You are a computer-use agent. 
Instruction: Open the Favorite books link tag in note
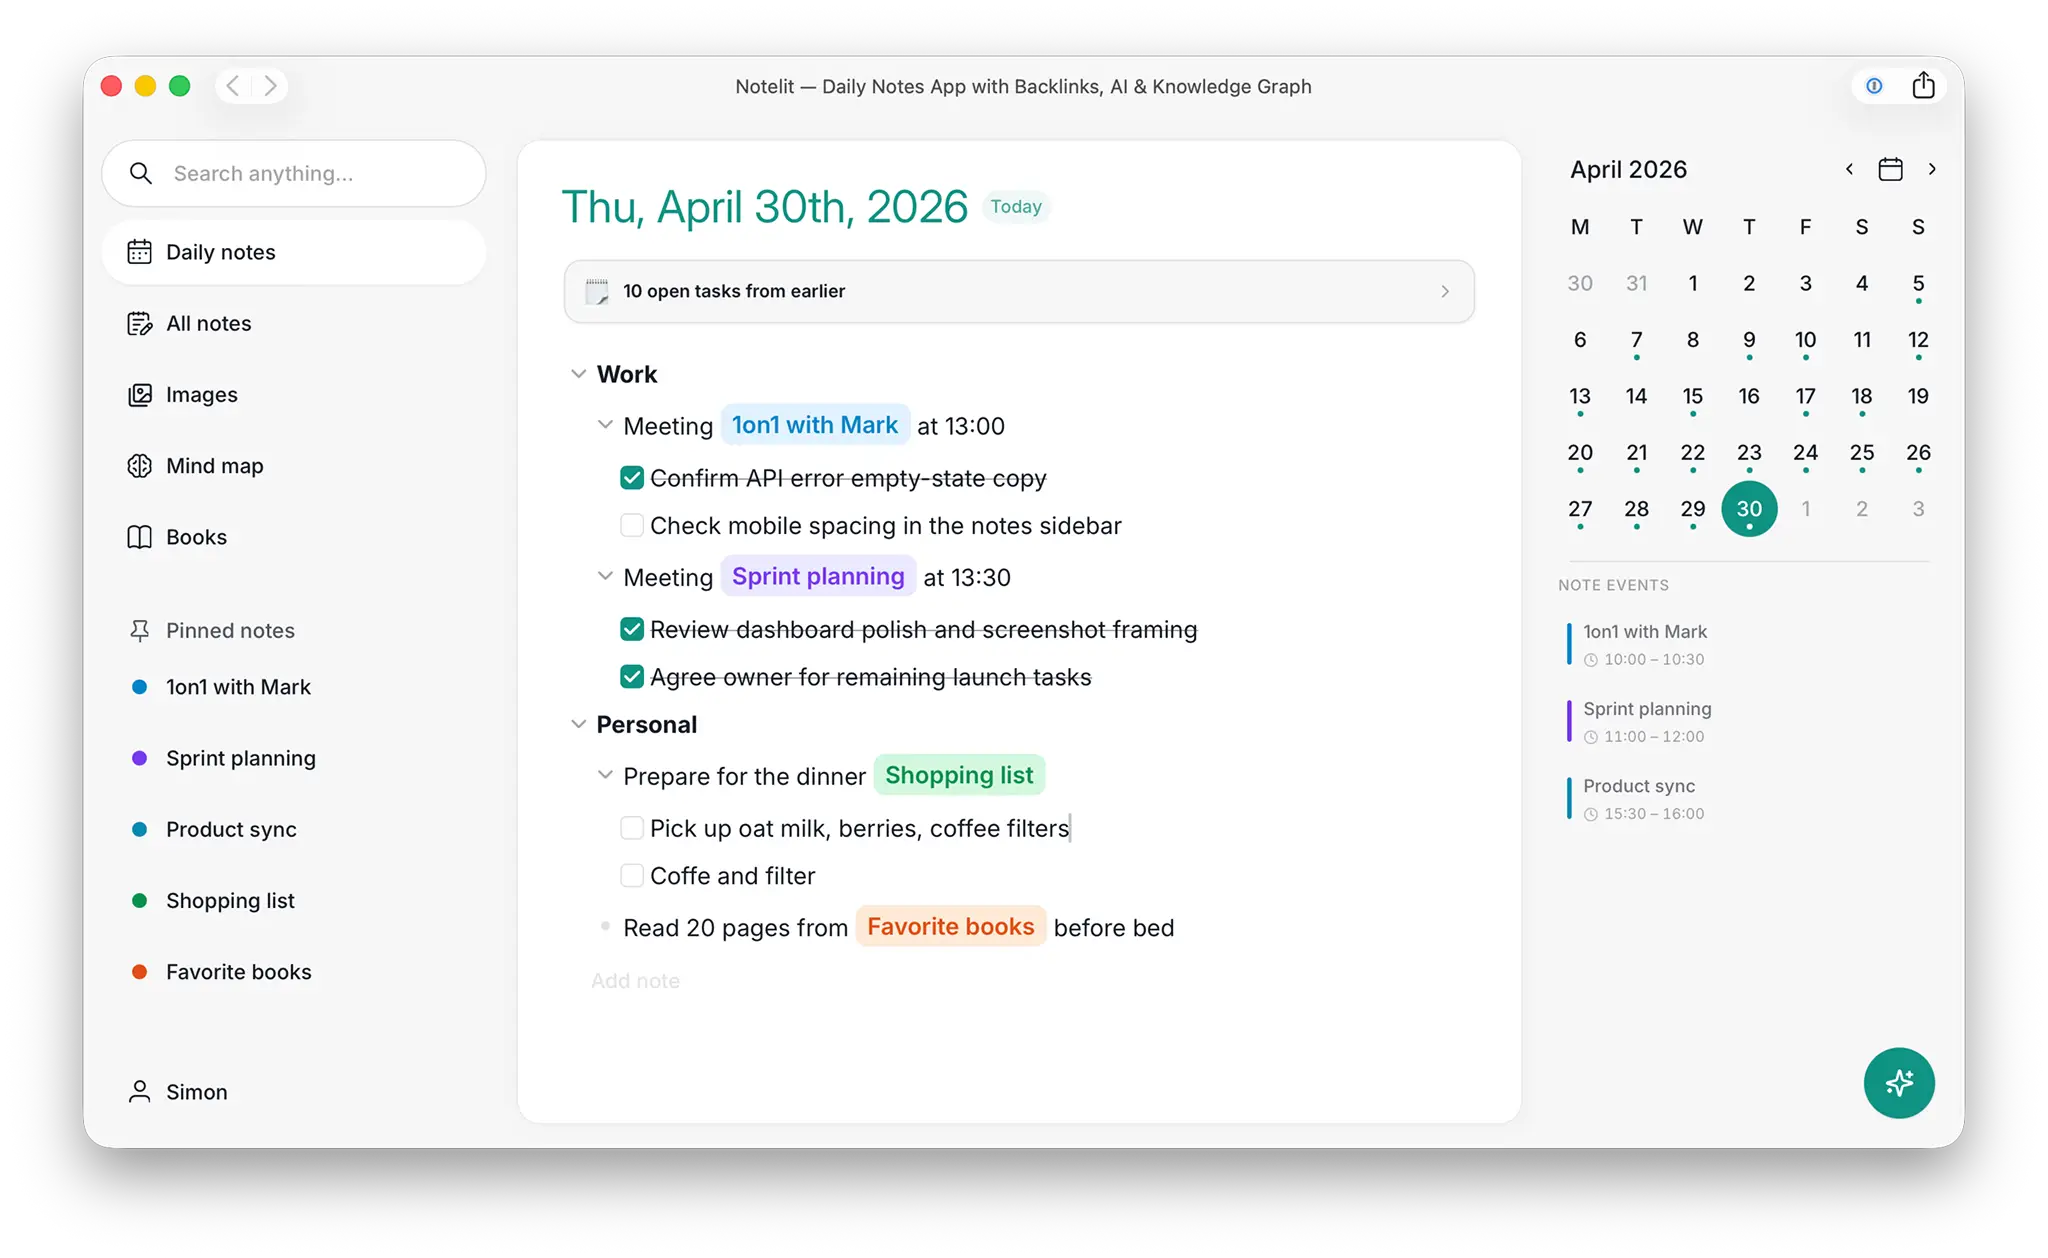point(950,926)
